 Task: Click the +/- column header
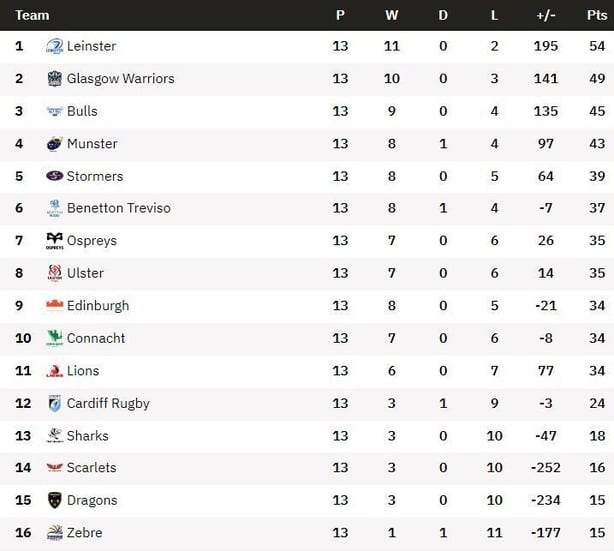tap(546, 15)
